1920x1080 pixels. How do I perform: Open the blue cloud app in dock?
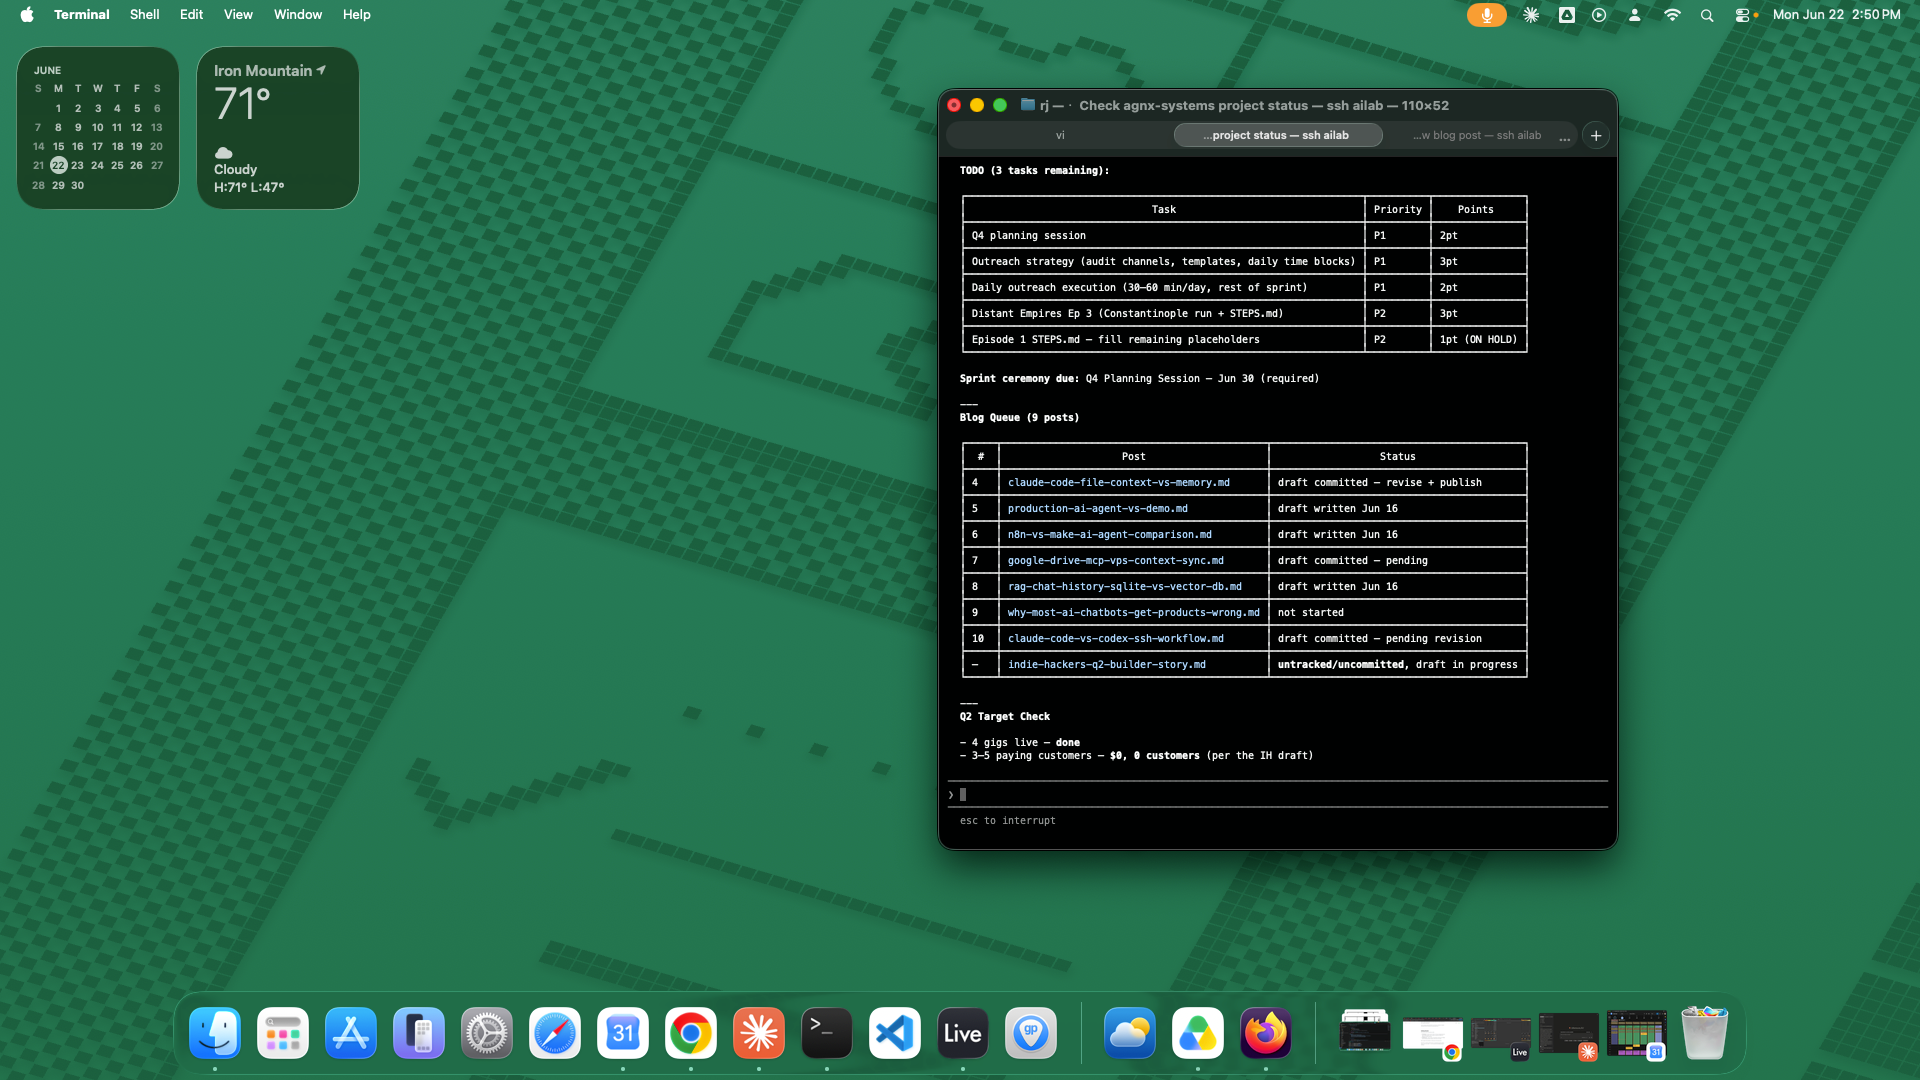click(x=1130, y=1033)
